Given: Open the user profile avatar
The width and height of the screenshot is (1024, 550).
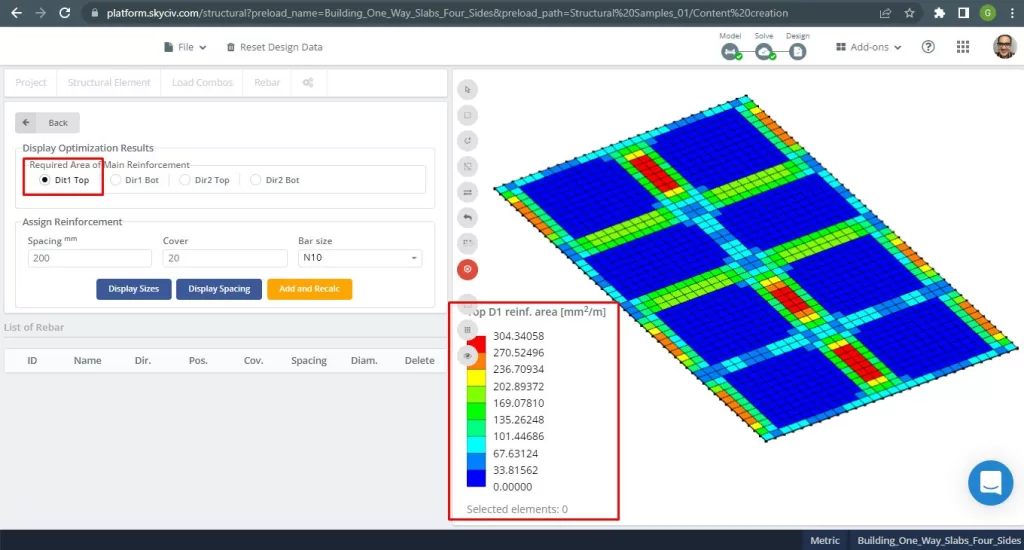Looking at the screenshot, I should coord(1004,47).
